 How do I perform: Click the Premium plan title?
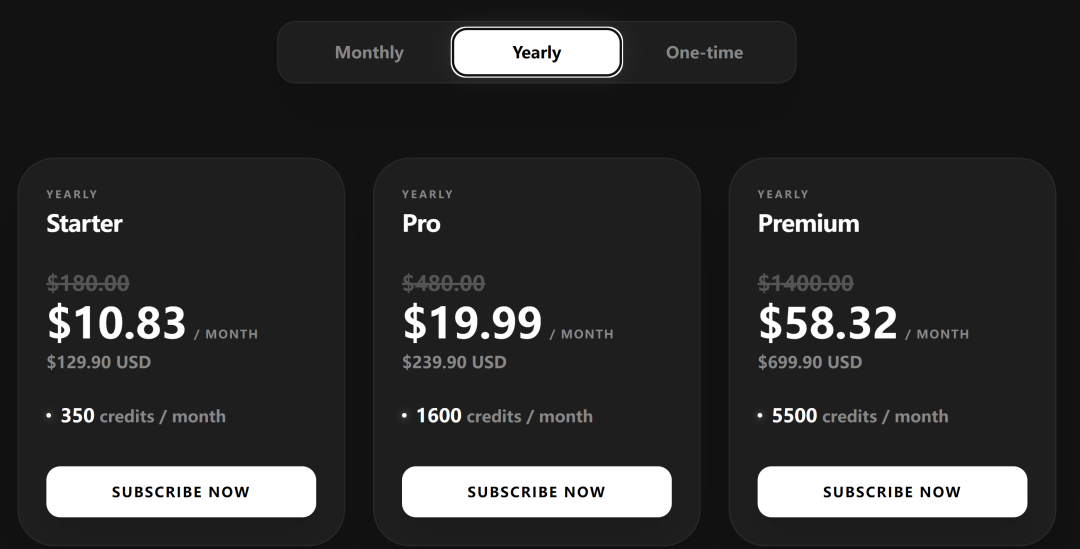click(x=808, y=223)
